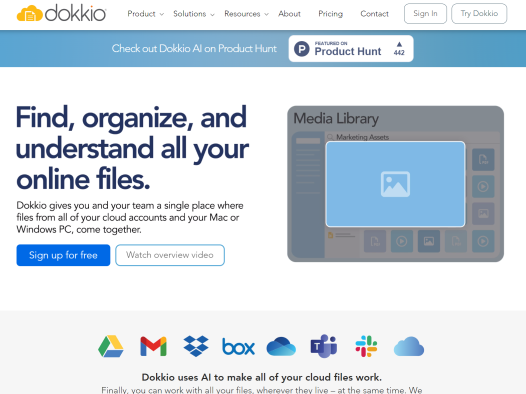Open the Contact page
This screenshot has height=394, width=526.
click(x=374, y=14)
